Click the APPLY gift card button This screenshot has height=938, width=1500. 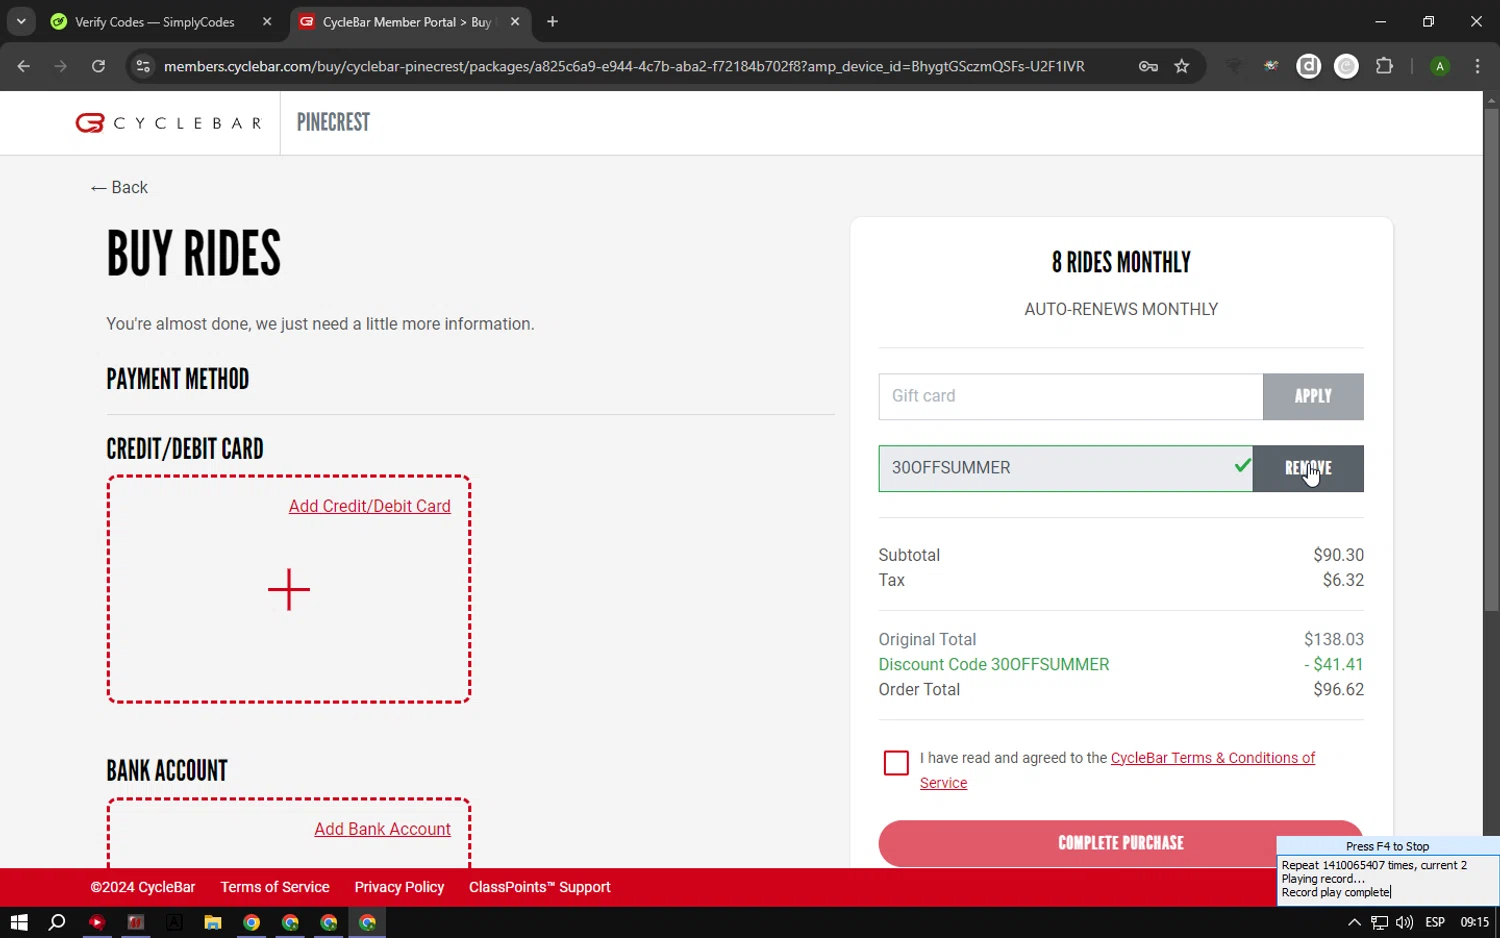click(x=1313, y=396)
